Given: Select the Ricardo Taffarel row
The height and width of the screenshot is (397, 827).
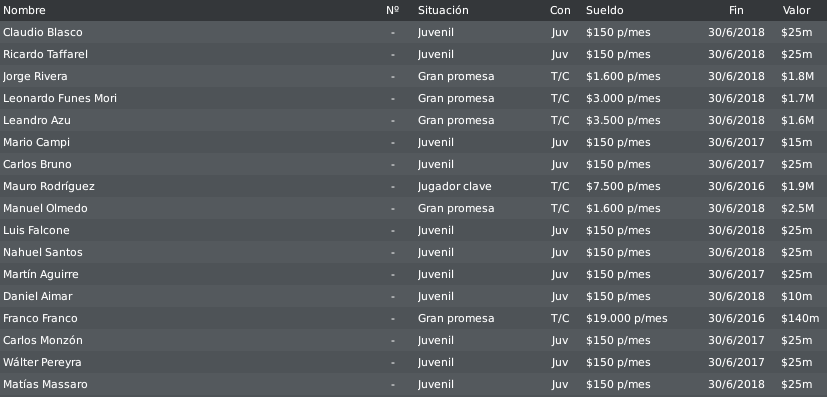Looking at the screenshot, I should click(x=414, y=54).
